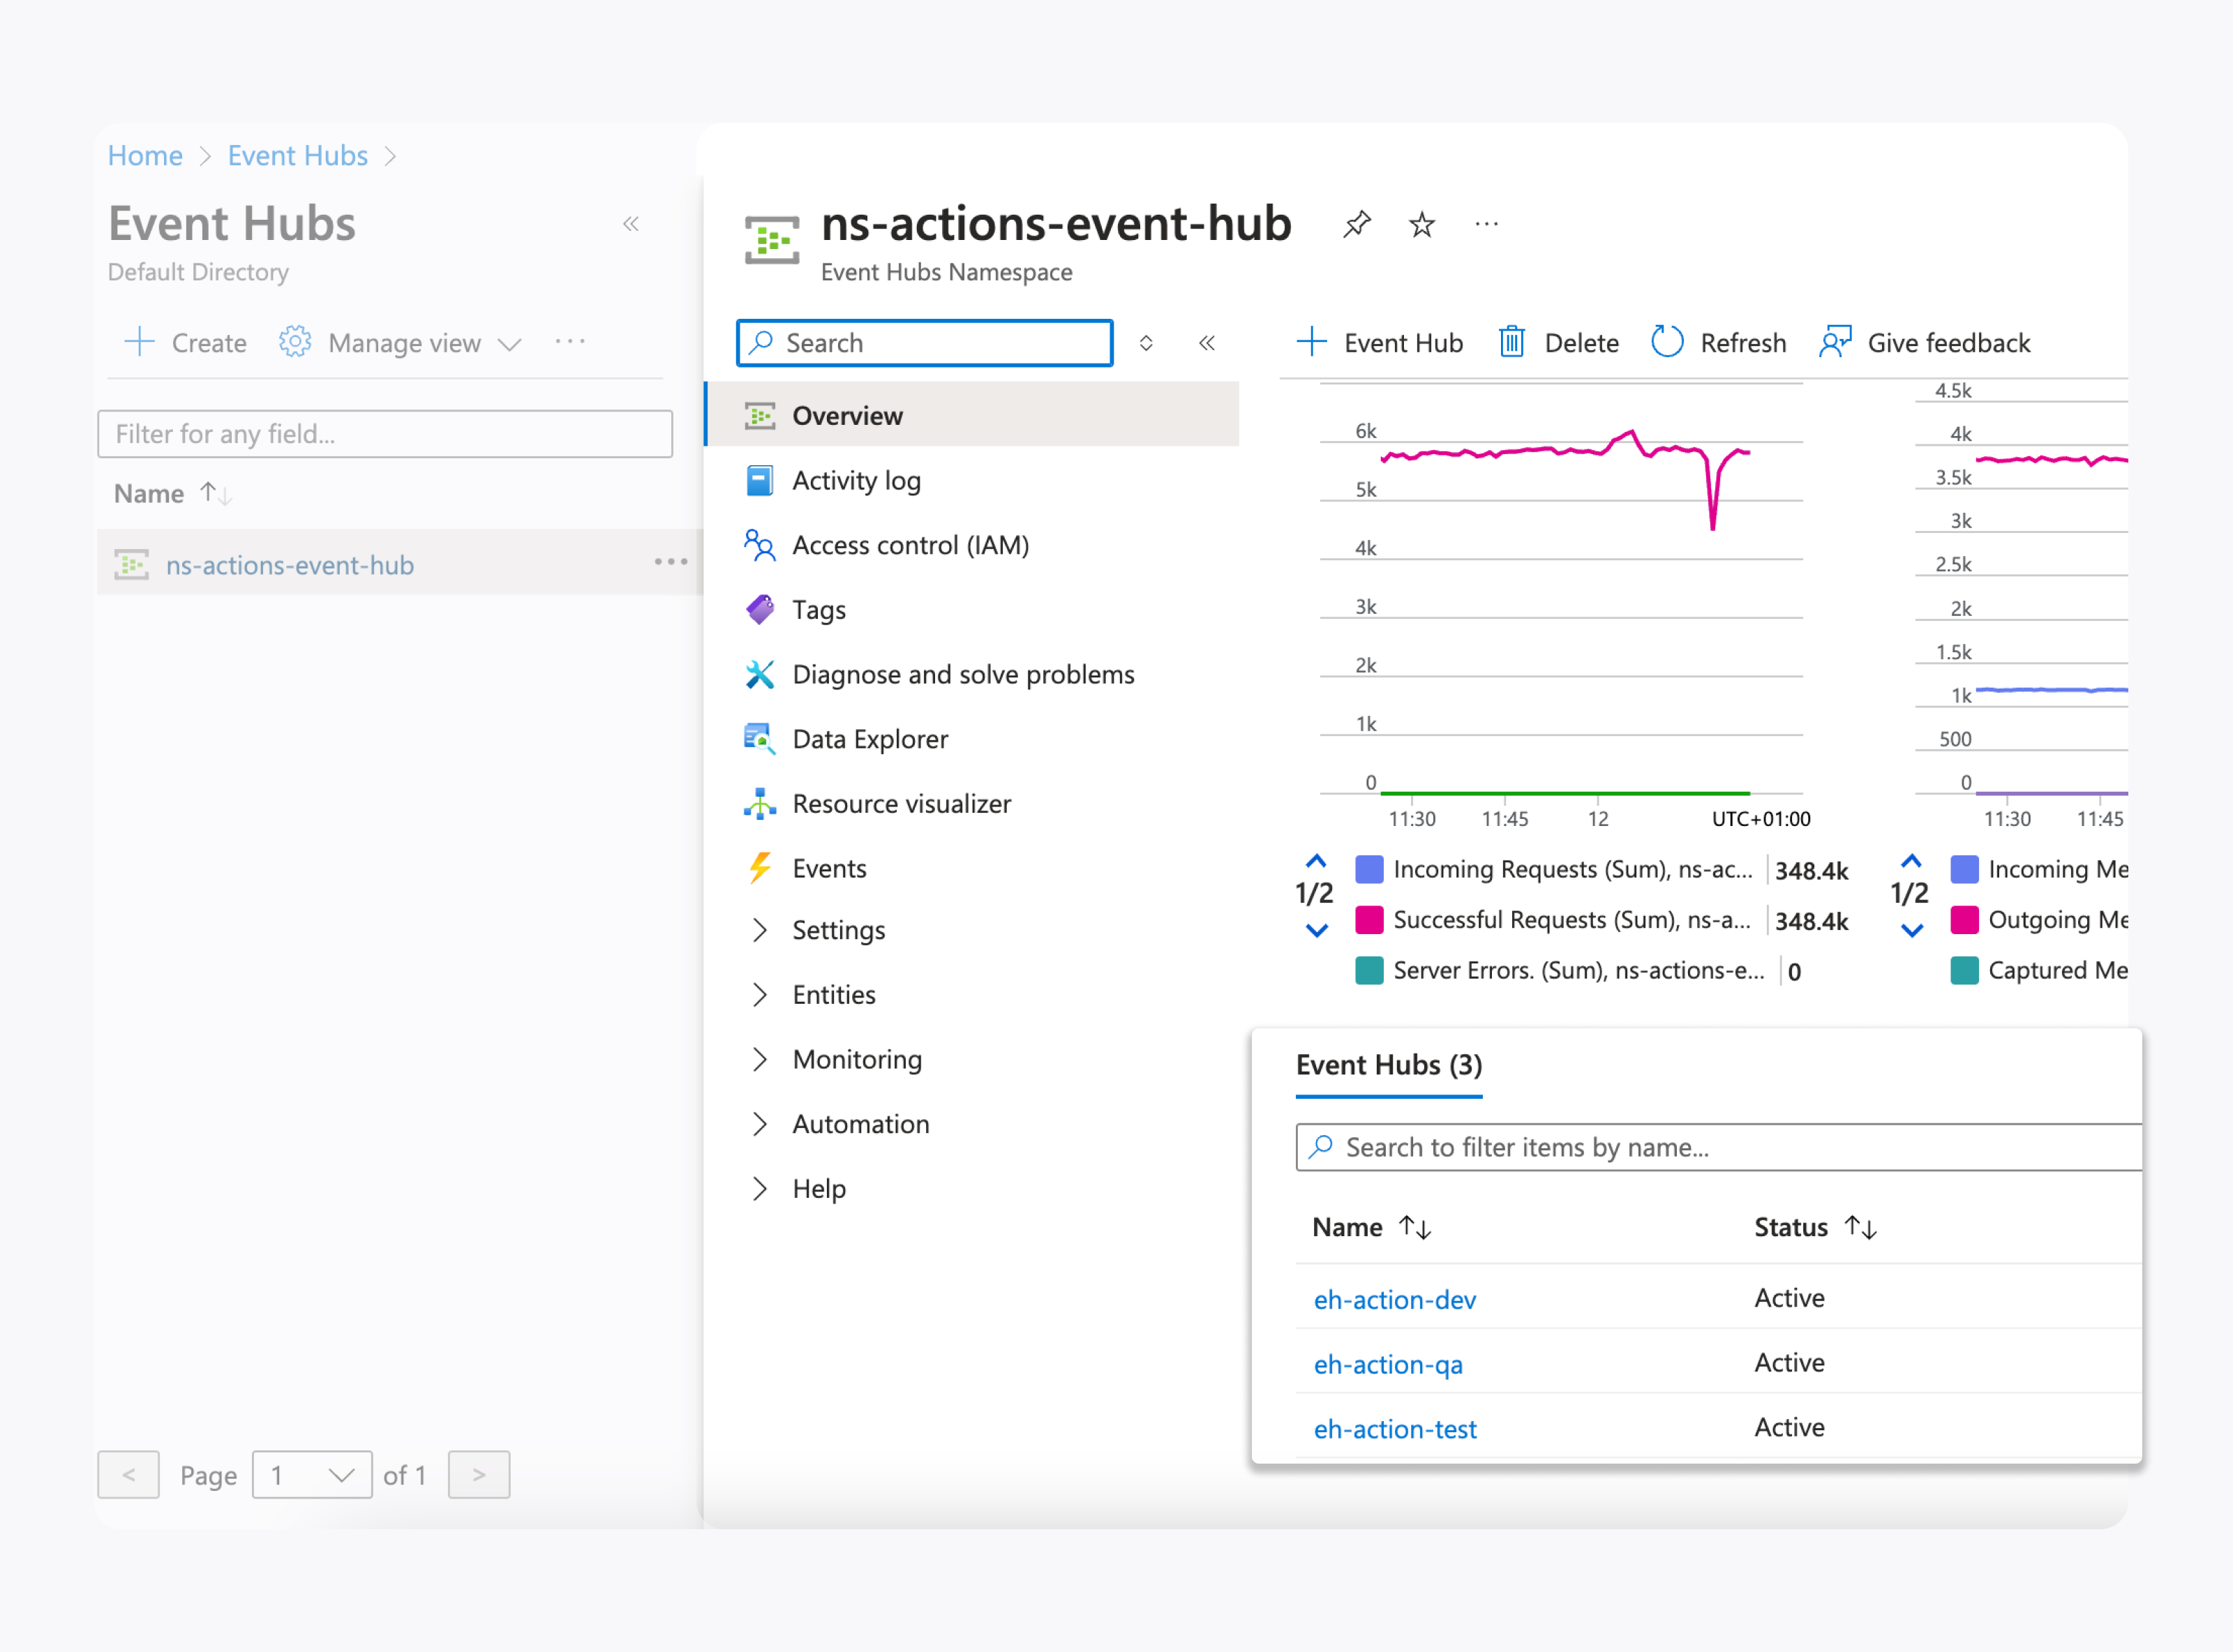Click Active status of eh-action-qa
Screen dimensions: 2233x1652
tap(1789, 1363)
